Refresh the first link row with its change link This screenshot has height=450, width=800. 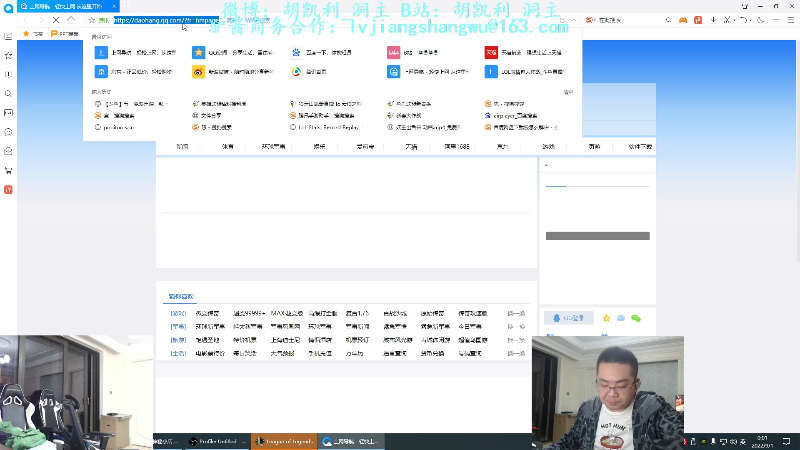click(516, 313)
